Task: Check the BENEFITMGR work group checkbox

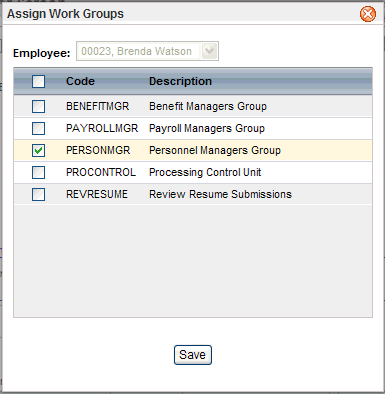Action: point(38,107)
